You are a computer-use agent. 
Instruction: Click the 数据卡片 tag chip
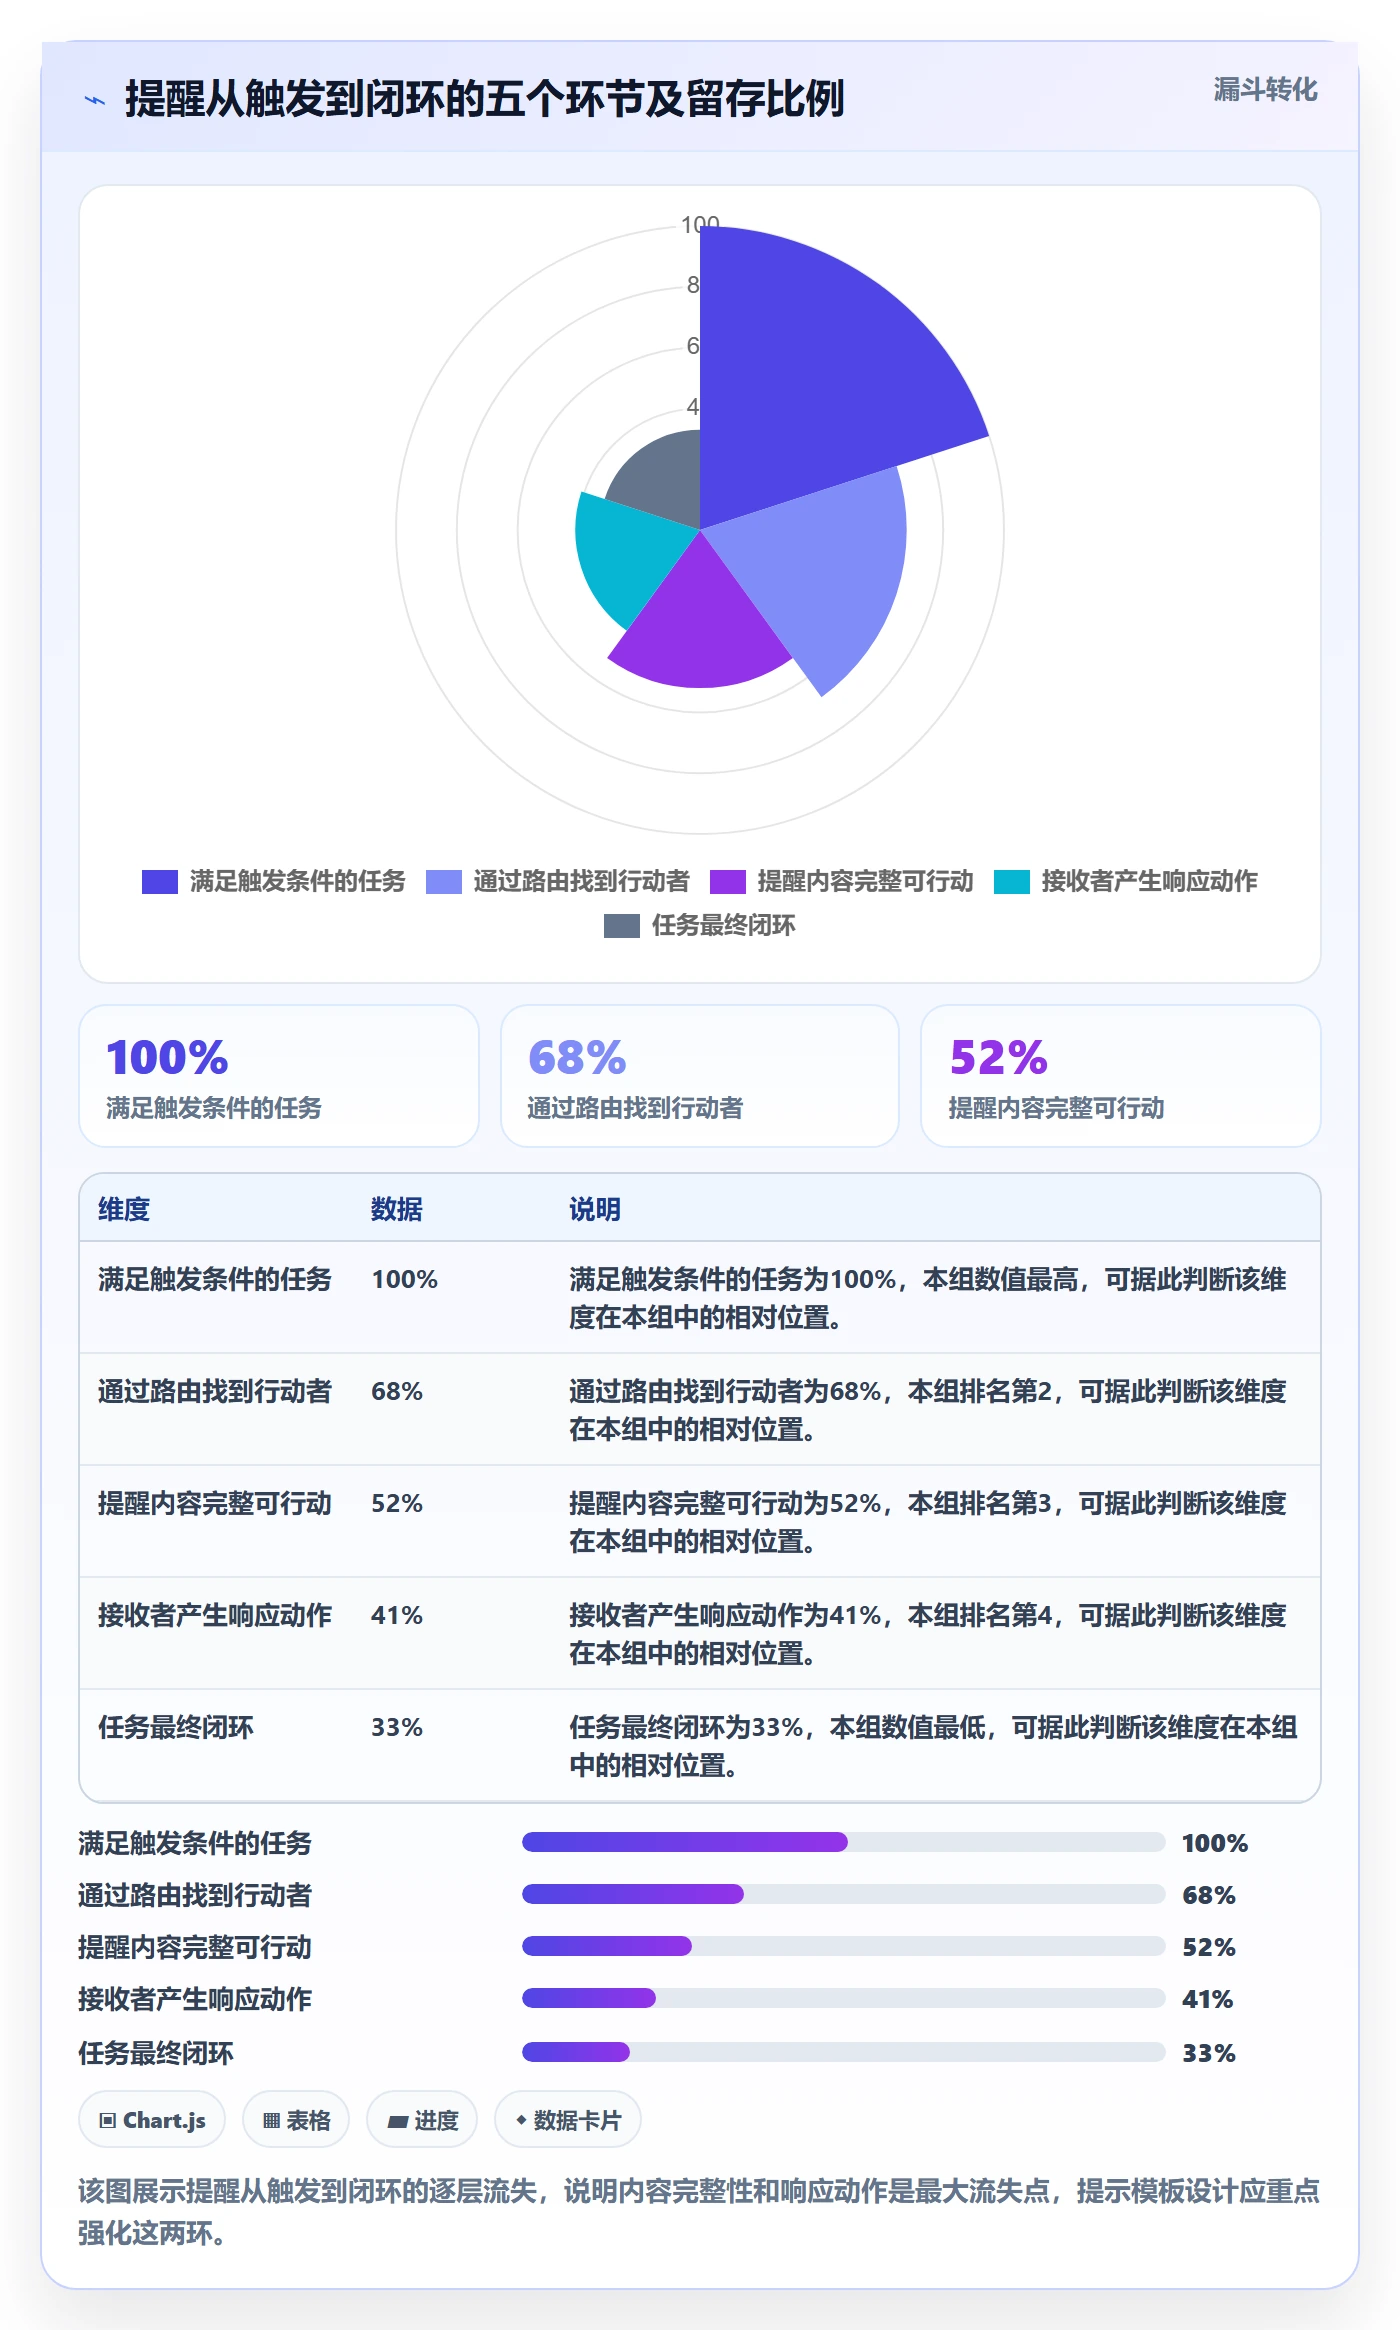pos(568,2120)
